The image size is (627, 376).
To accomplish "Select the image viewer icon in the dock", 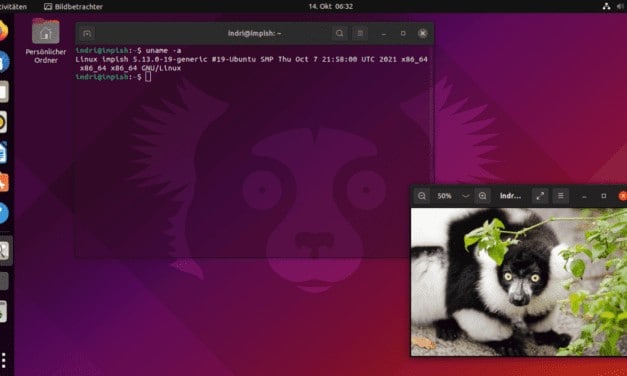I will point(4,251).
